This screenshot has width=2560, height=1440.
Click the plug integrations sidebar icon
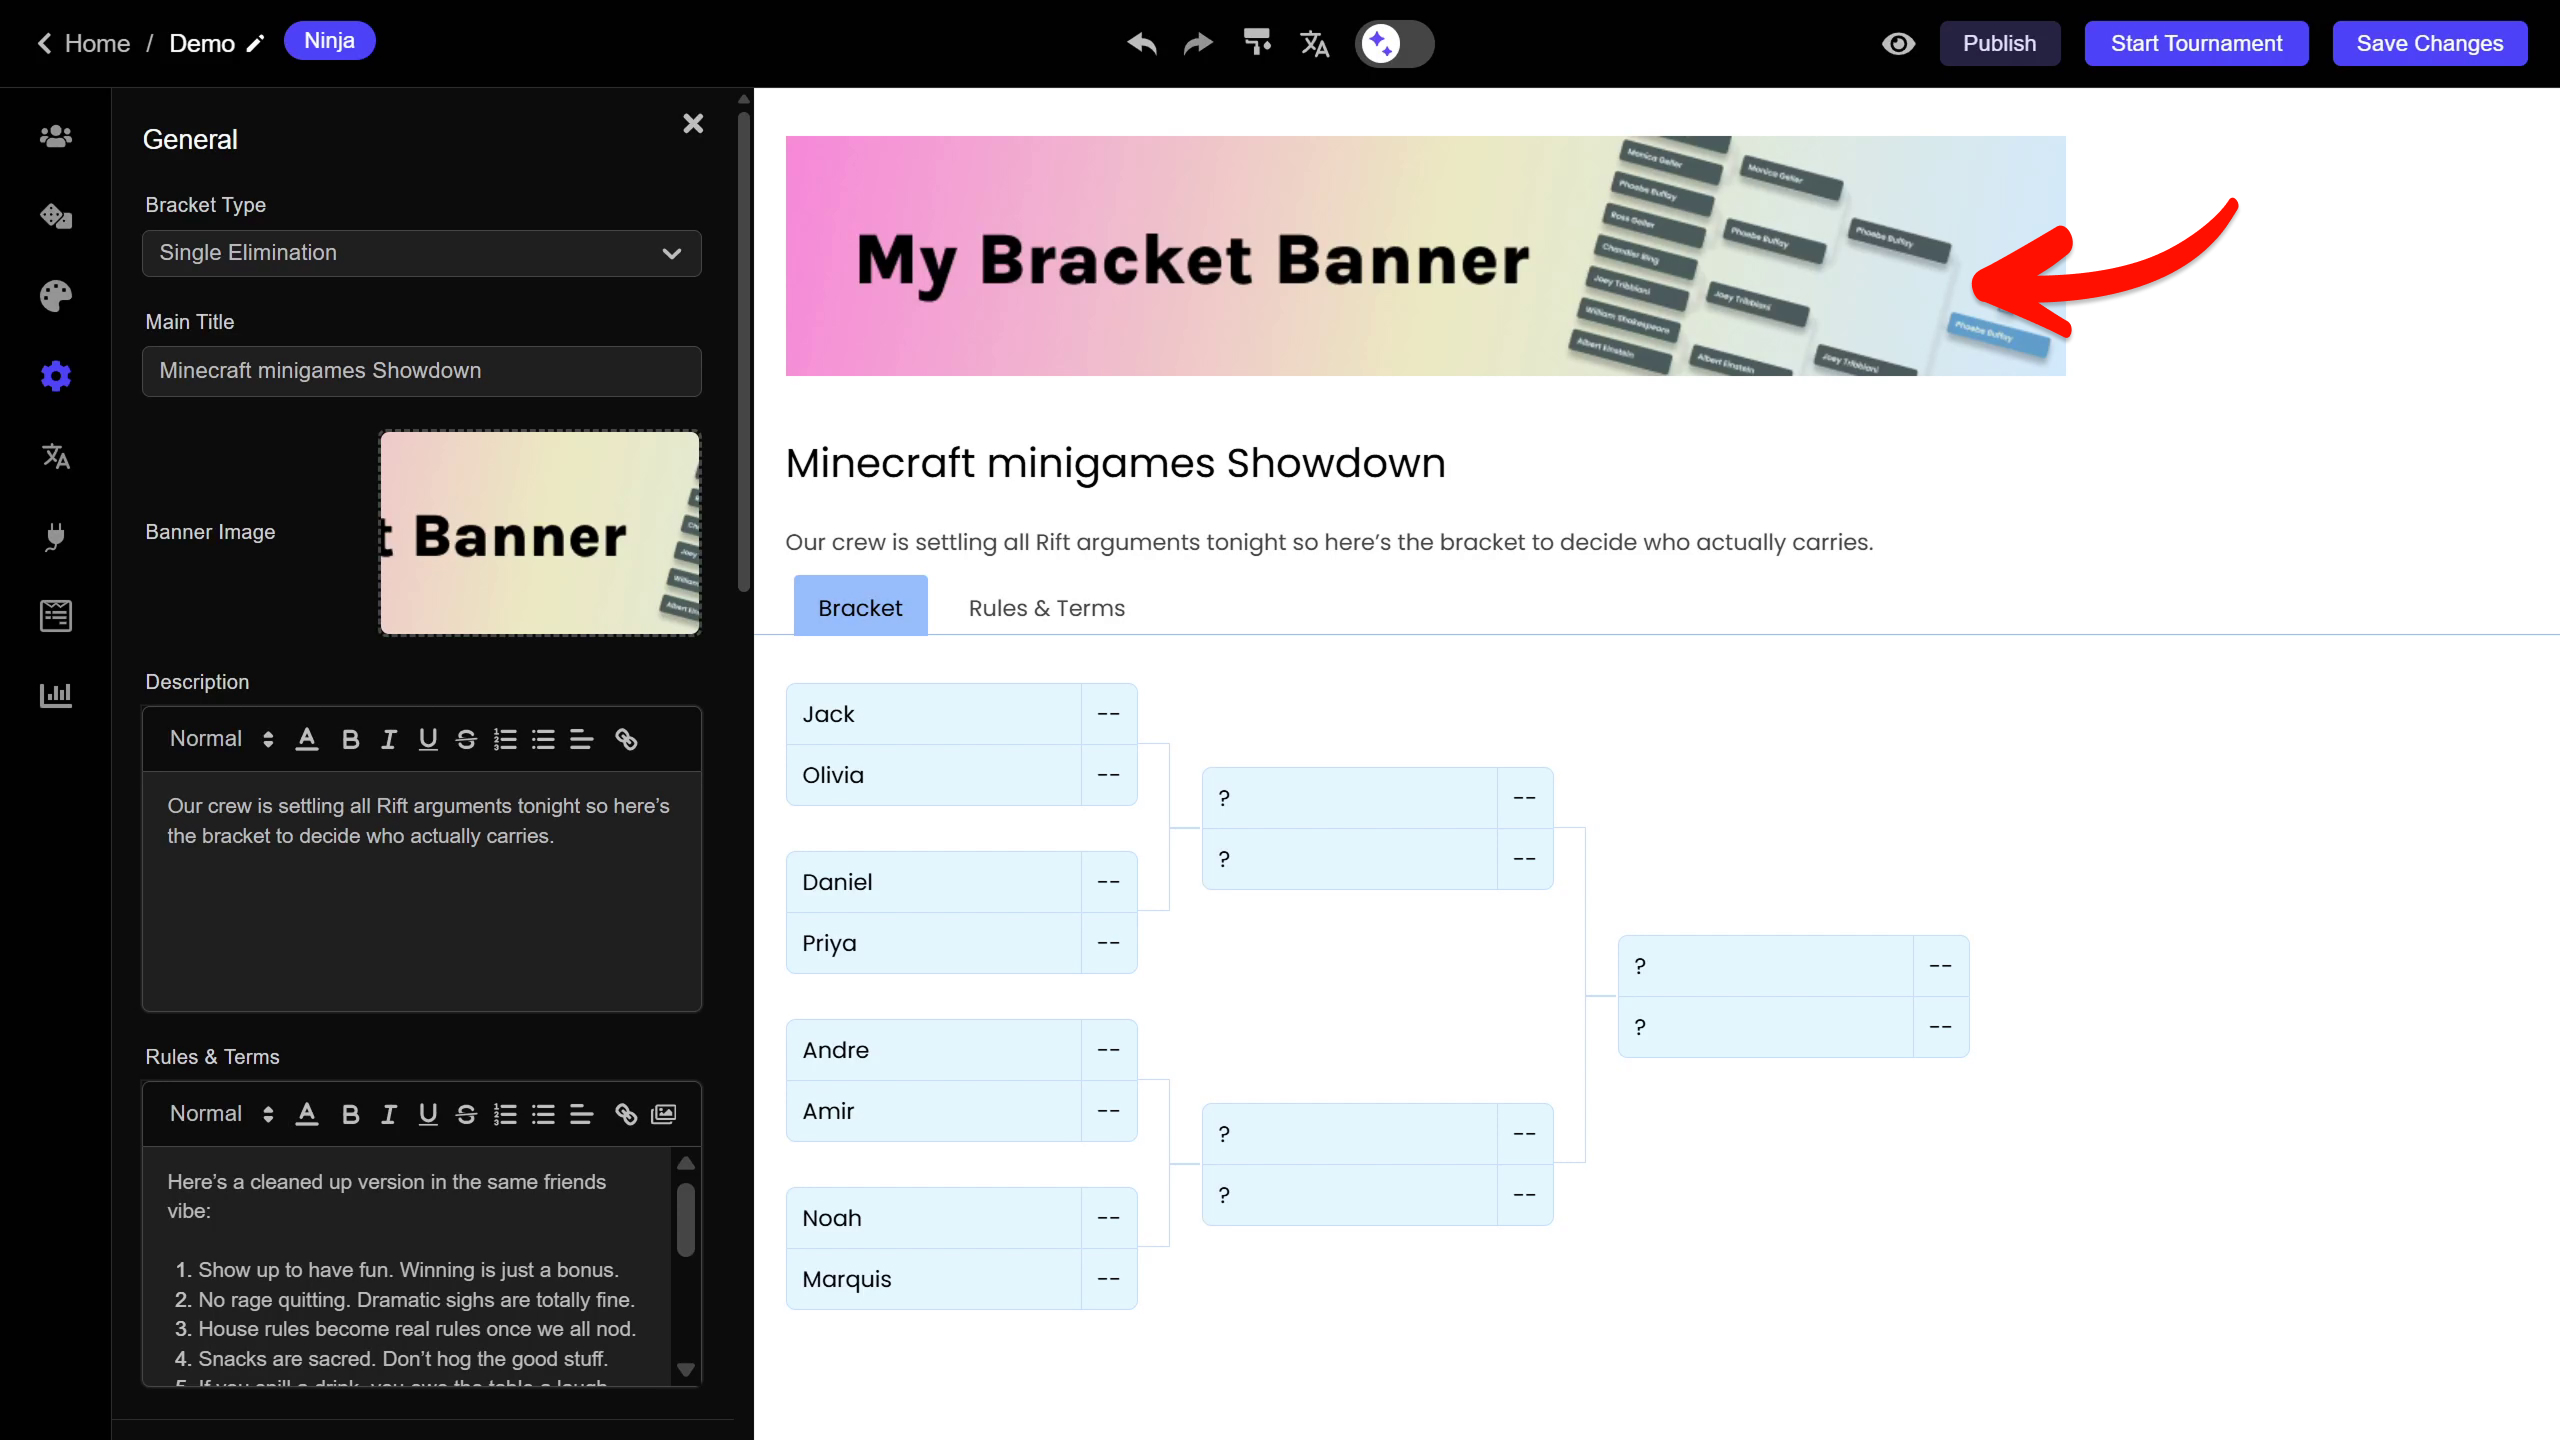point(56,537)
